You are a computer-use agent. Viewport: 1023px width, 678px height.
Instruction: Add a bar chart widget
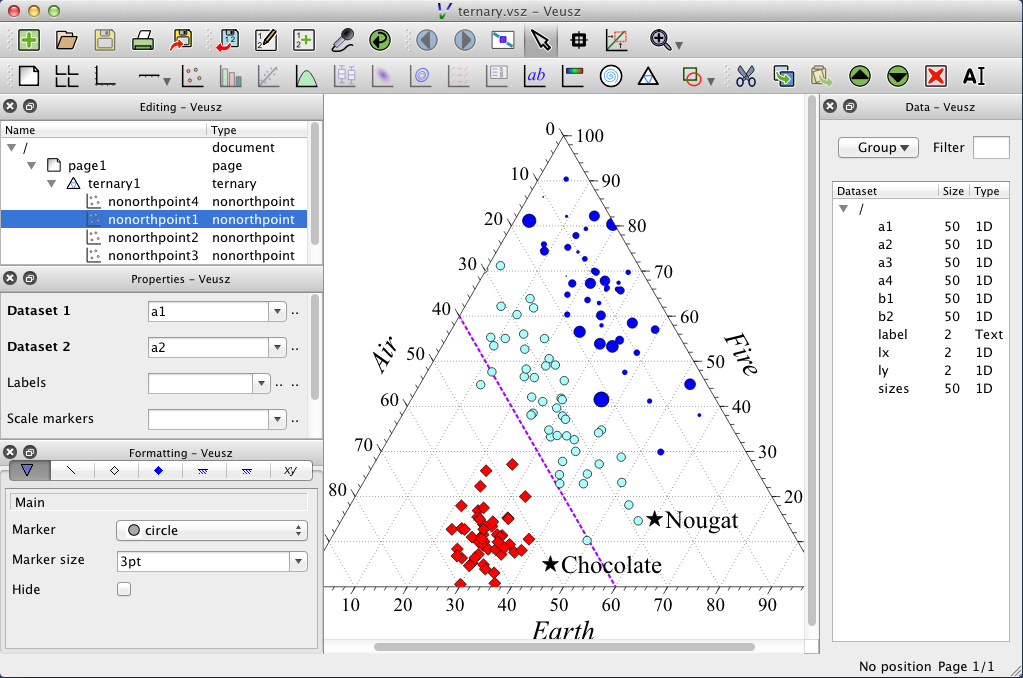pos(230,76)
